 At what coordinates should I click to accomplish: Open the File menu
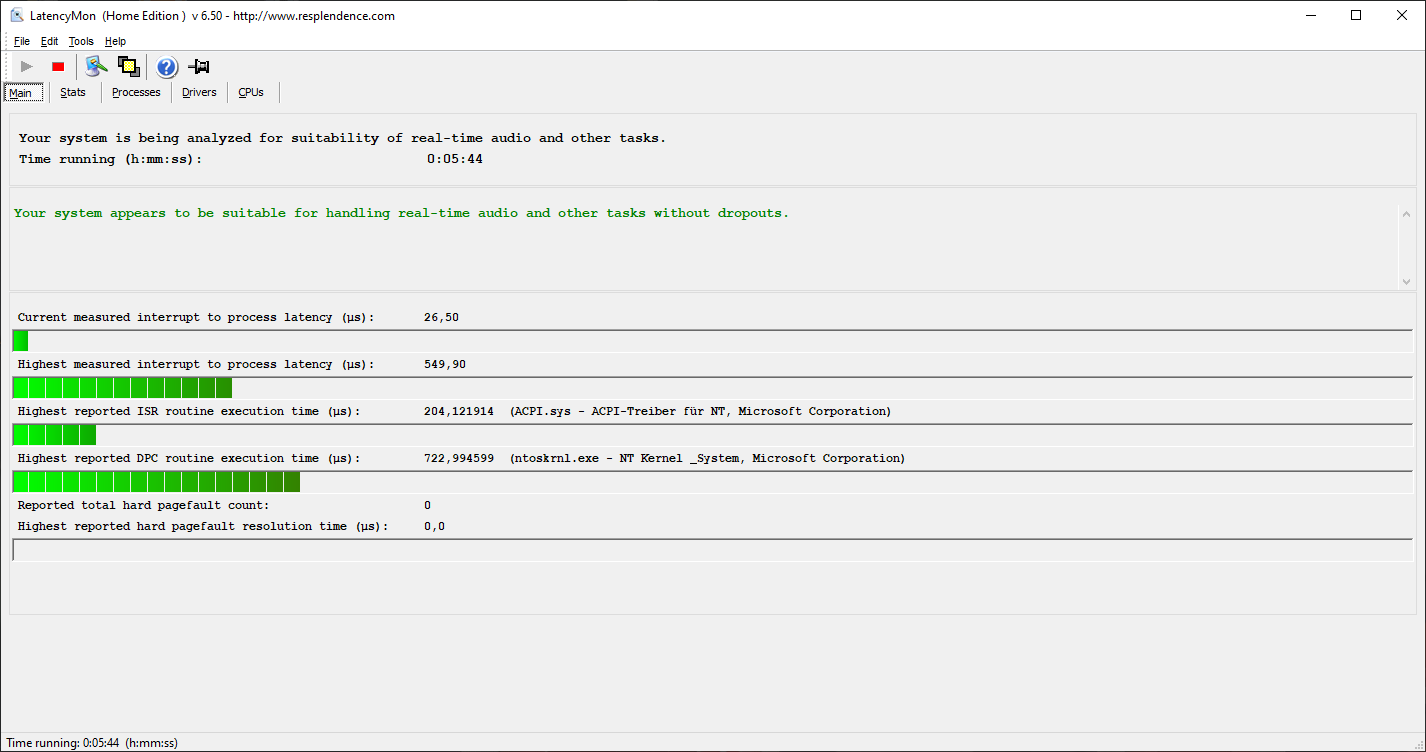point(22,41)
